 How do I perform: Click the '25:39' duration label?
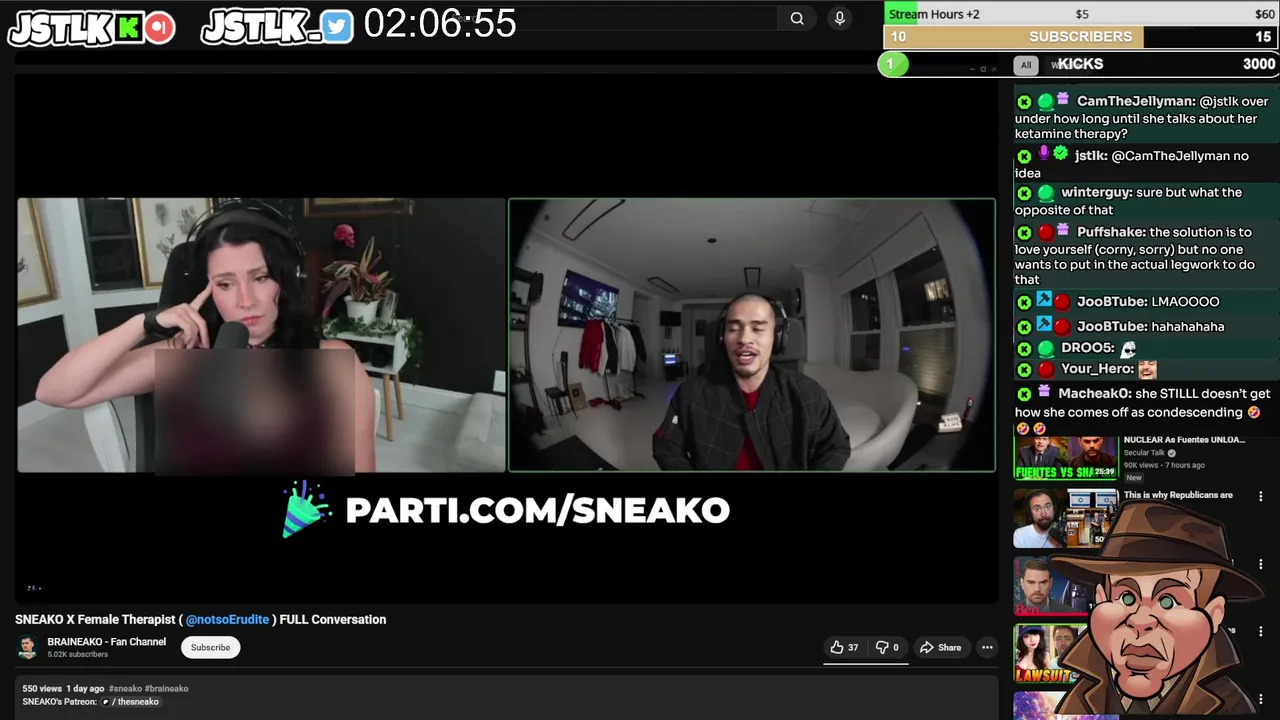click(1104, 471)
